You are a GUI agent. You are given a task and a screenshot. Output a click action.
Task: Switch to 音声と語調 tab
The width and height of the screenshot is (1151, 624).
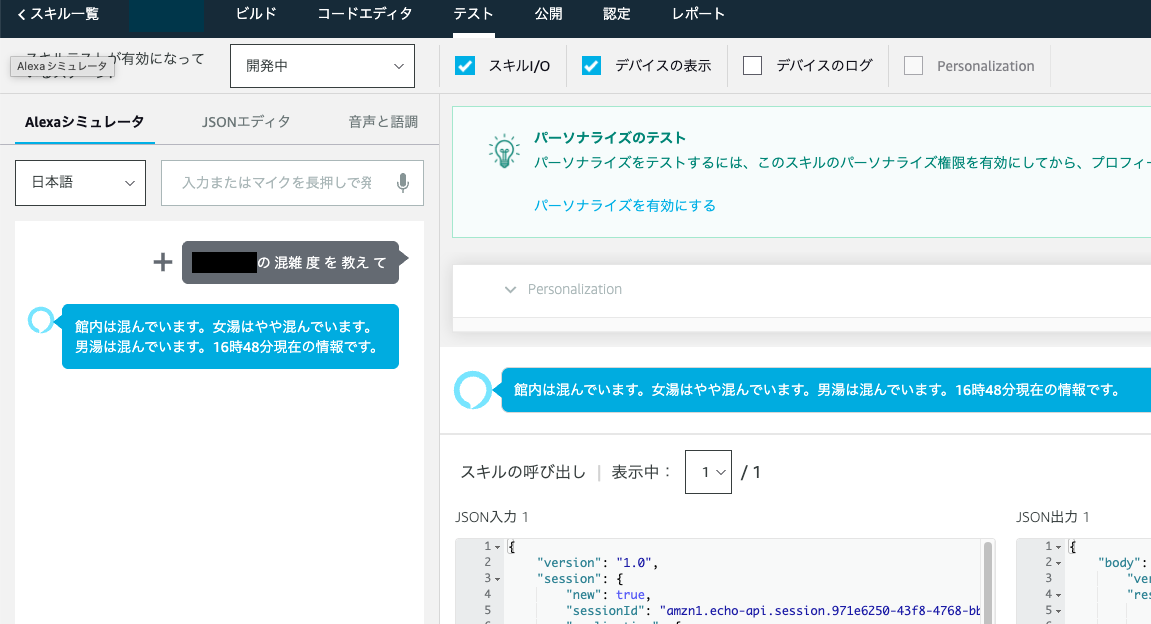(x=383, y=122)
